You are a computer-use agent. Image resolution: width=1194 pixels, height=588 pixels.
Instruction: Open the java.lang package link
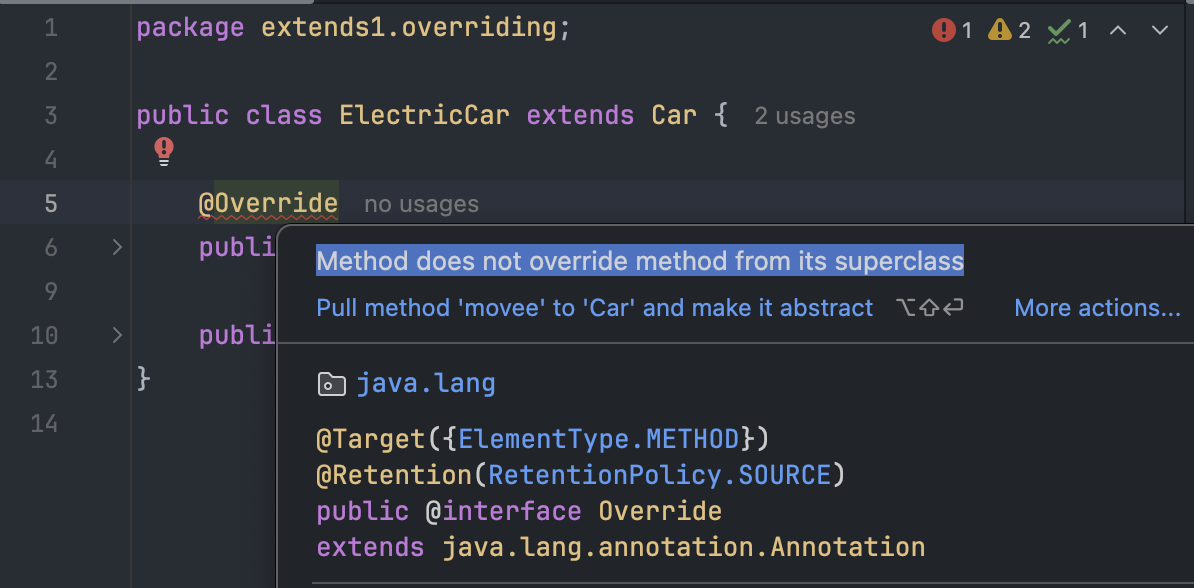coord(426,383)
